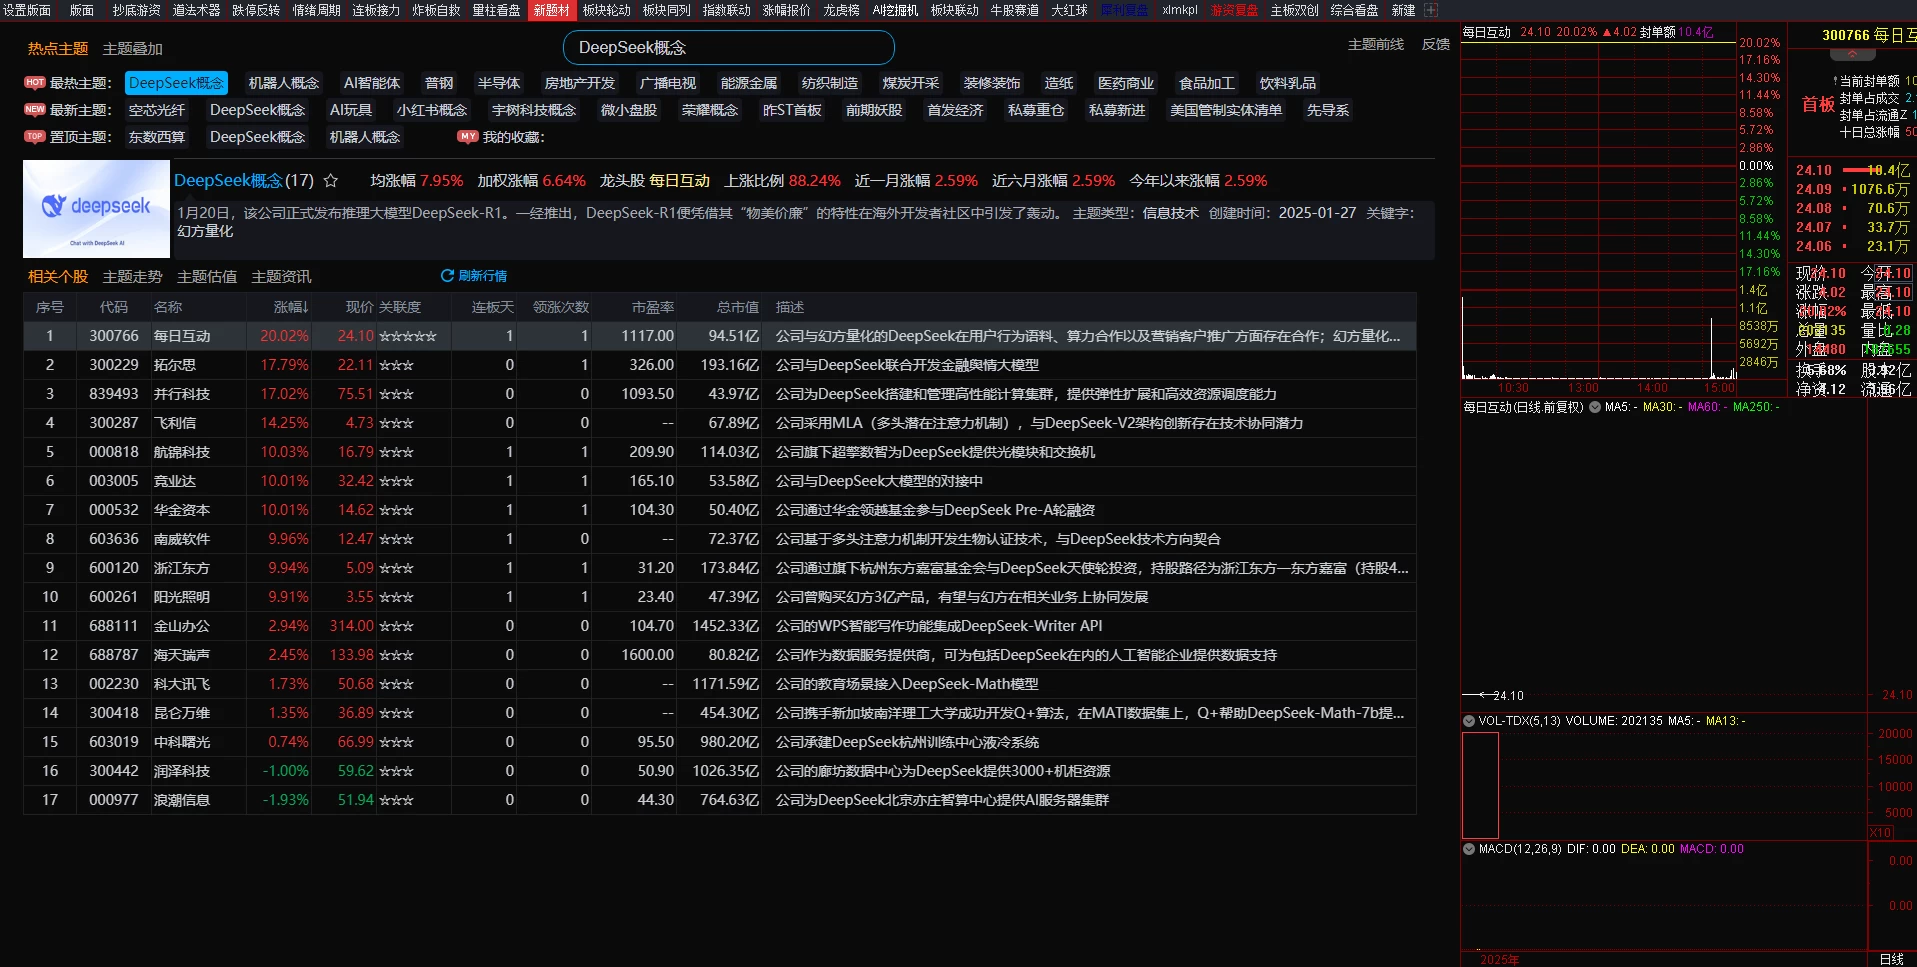Switch to the 龙虎榜 layout tab
Image resolution: width=1917 pixels, height=967 pixels.
[841, 10]
